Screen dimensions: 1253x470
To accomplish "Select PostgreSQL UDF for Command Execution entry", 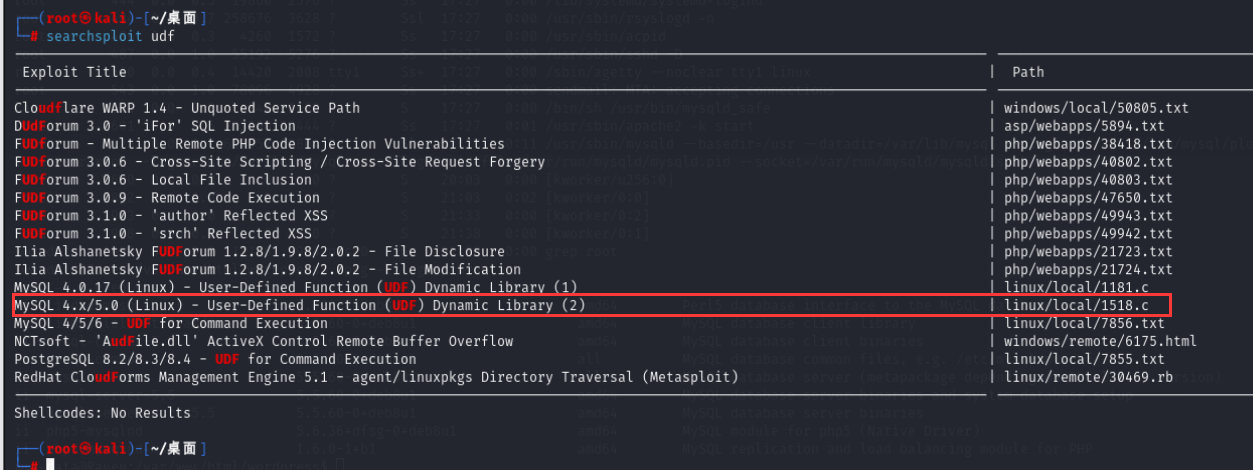I will coord(215,359).
